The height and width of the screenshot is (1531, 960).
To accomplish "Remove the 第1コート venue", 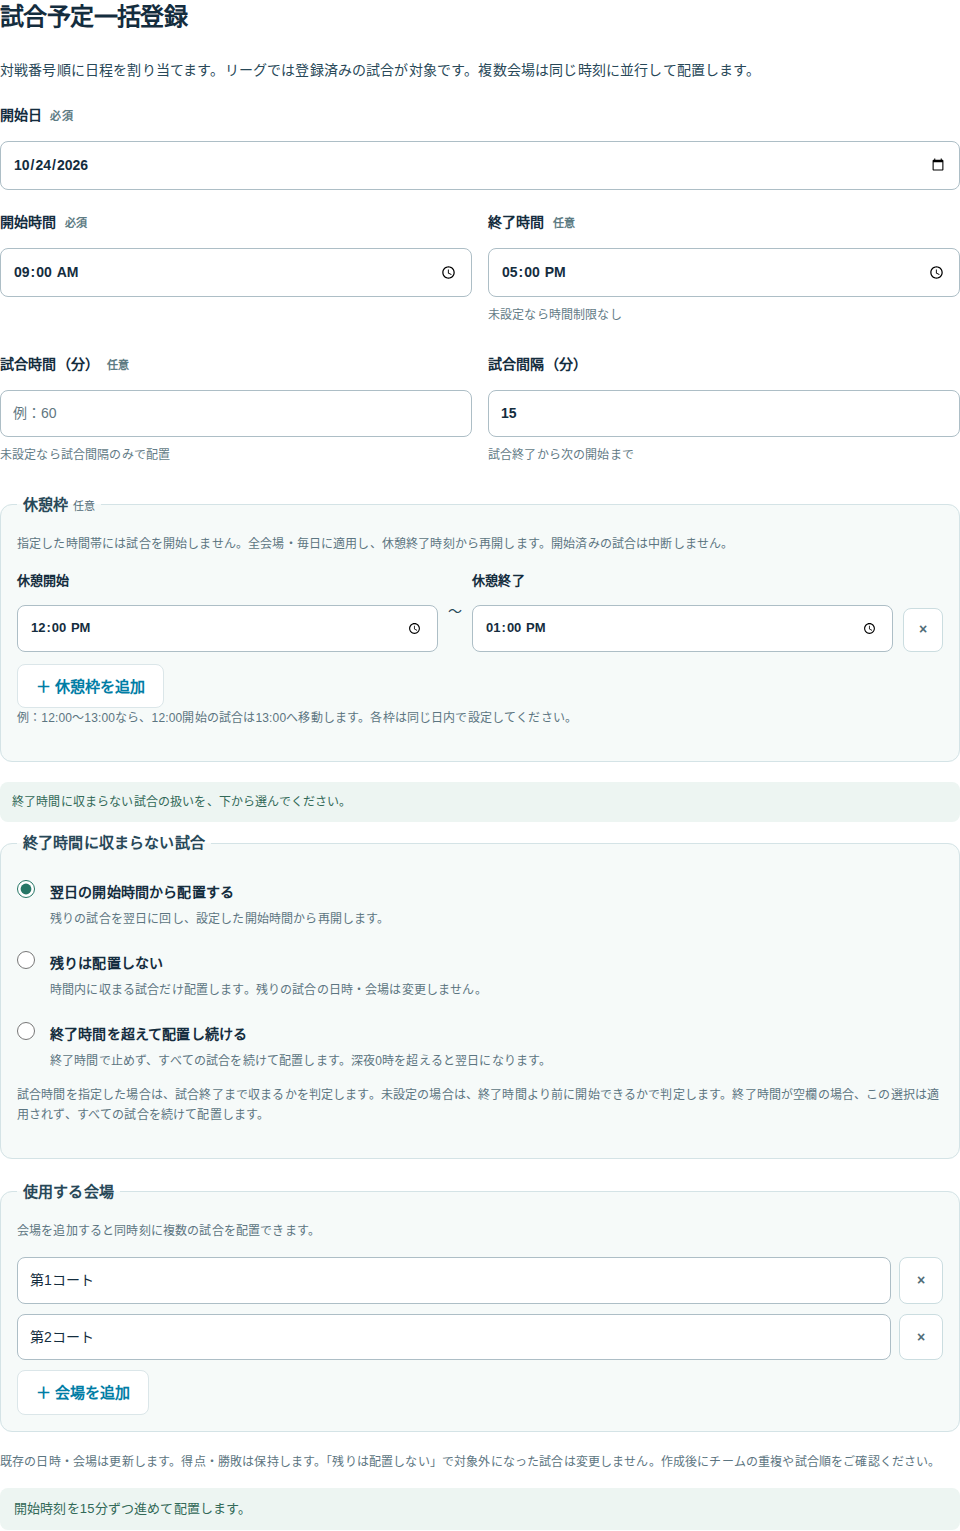I will 921,1280.
